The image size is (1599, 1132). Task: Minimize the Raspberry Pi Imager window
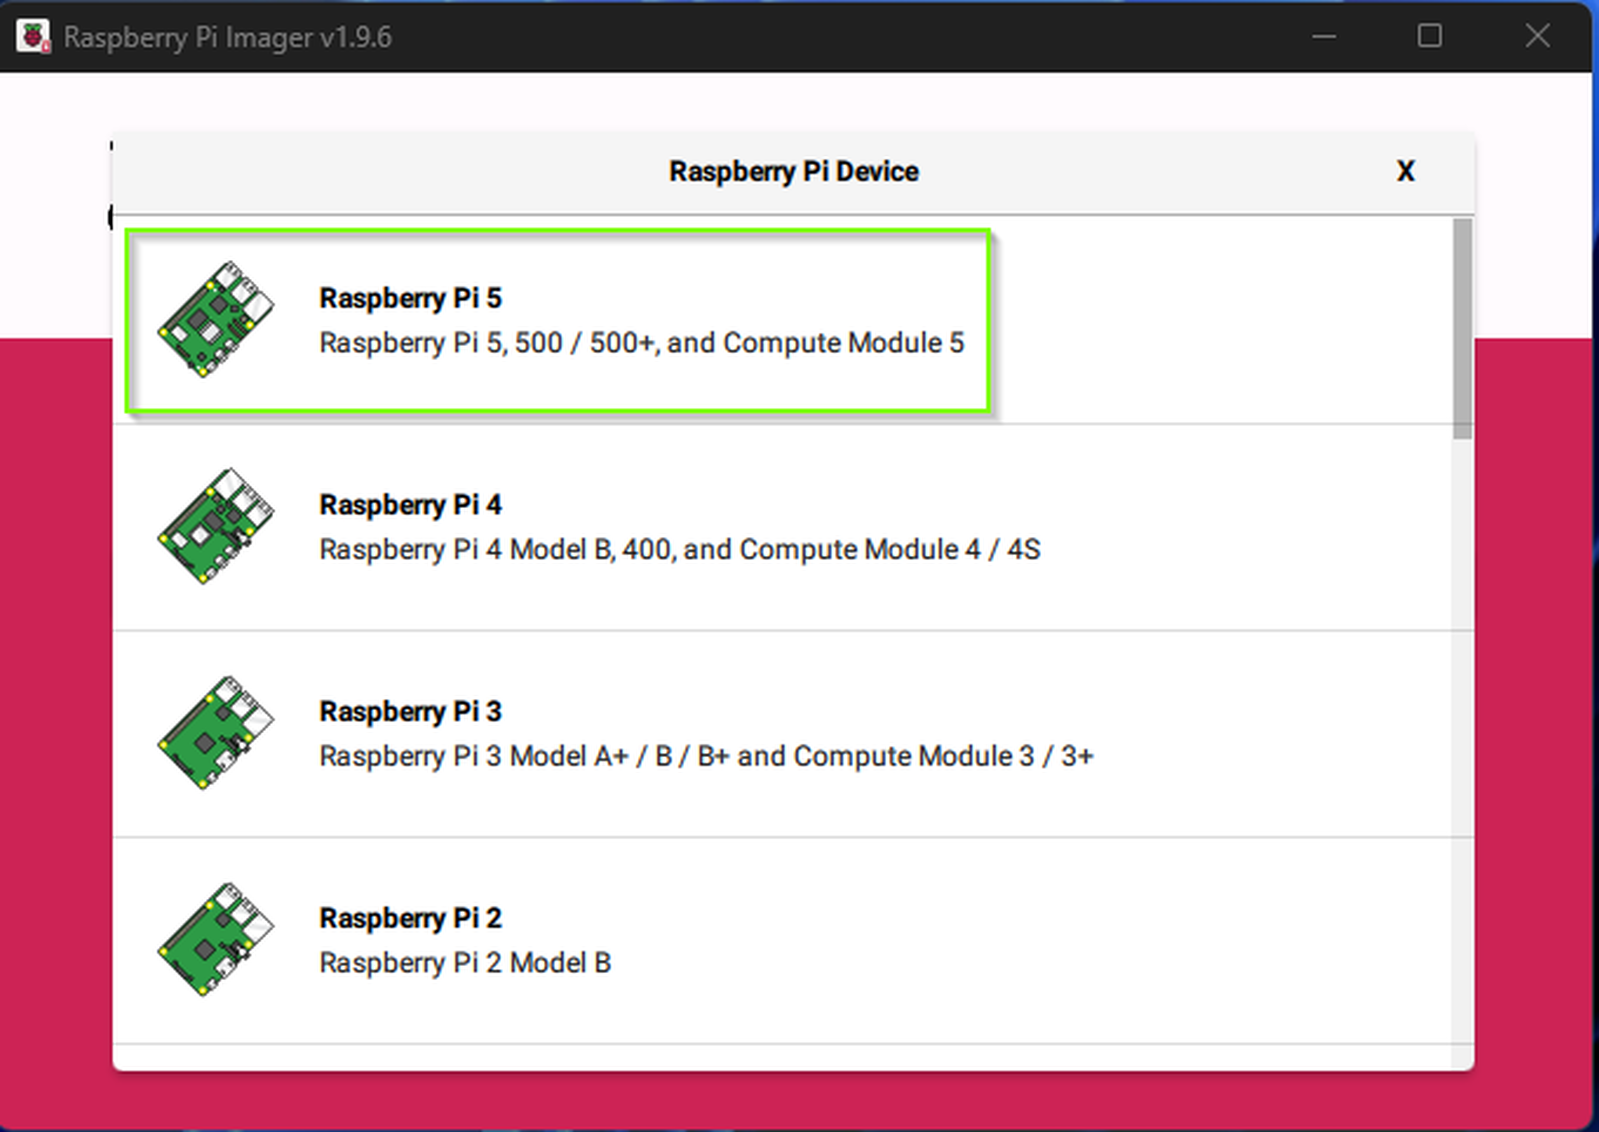click(x=1324, y=37)
